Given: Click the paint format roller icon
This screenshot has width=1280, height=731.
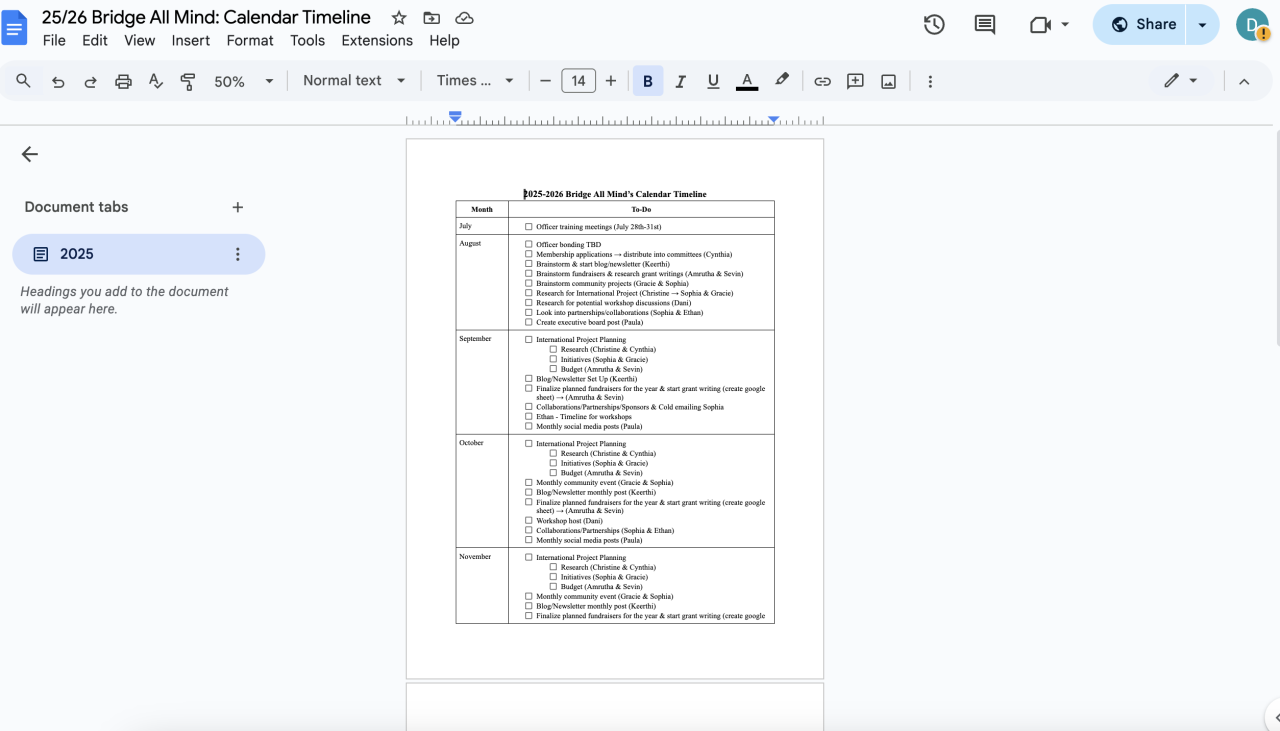Looking at the screenshot, I should [188, 82].
